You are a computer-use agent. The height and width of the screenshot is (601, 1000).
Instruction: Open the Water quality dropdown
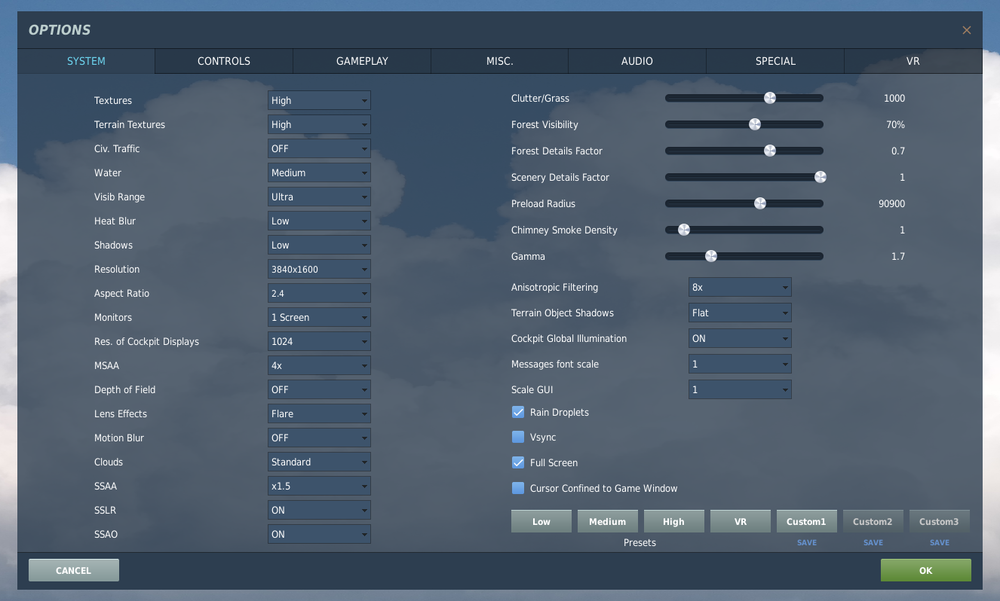point(318,172)
